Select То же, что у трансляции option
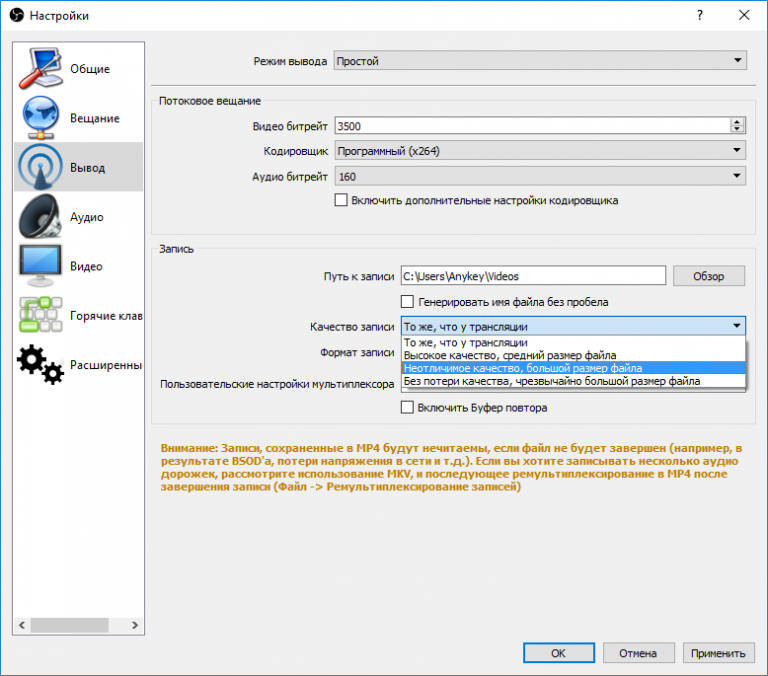The width and height of the screenshot is (768, 676). point(573,342)
